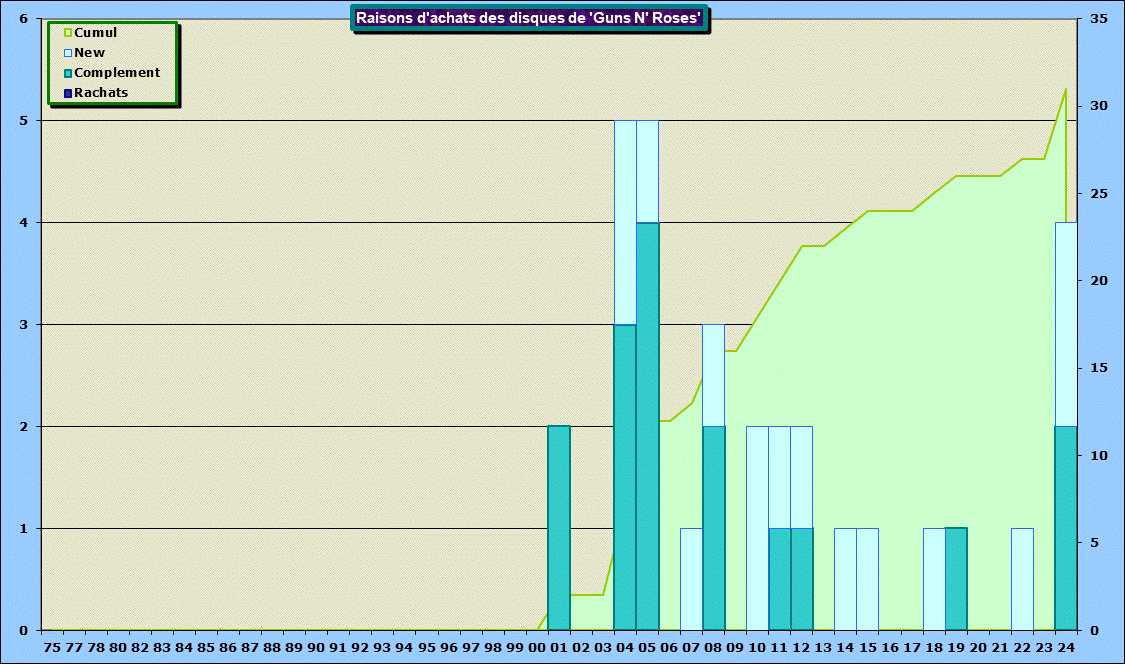Select the New bar for year 10
The image size is (1125, 664).
click(757, 528)
